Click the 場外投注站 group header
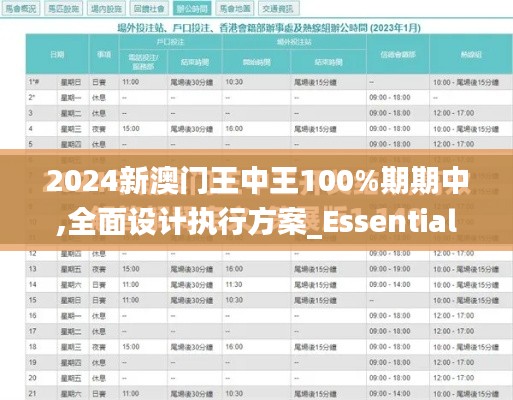The height and width of the screenshot is (400, 513). tap(294, 42)
